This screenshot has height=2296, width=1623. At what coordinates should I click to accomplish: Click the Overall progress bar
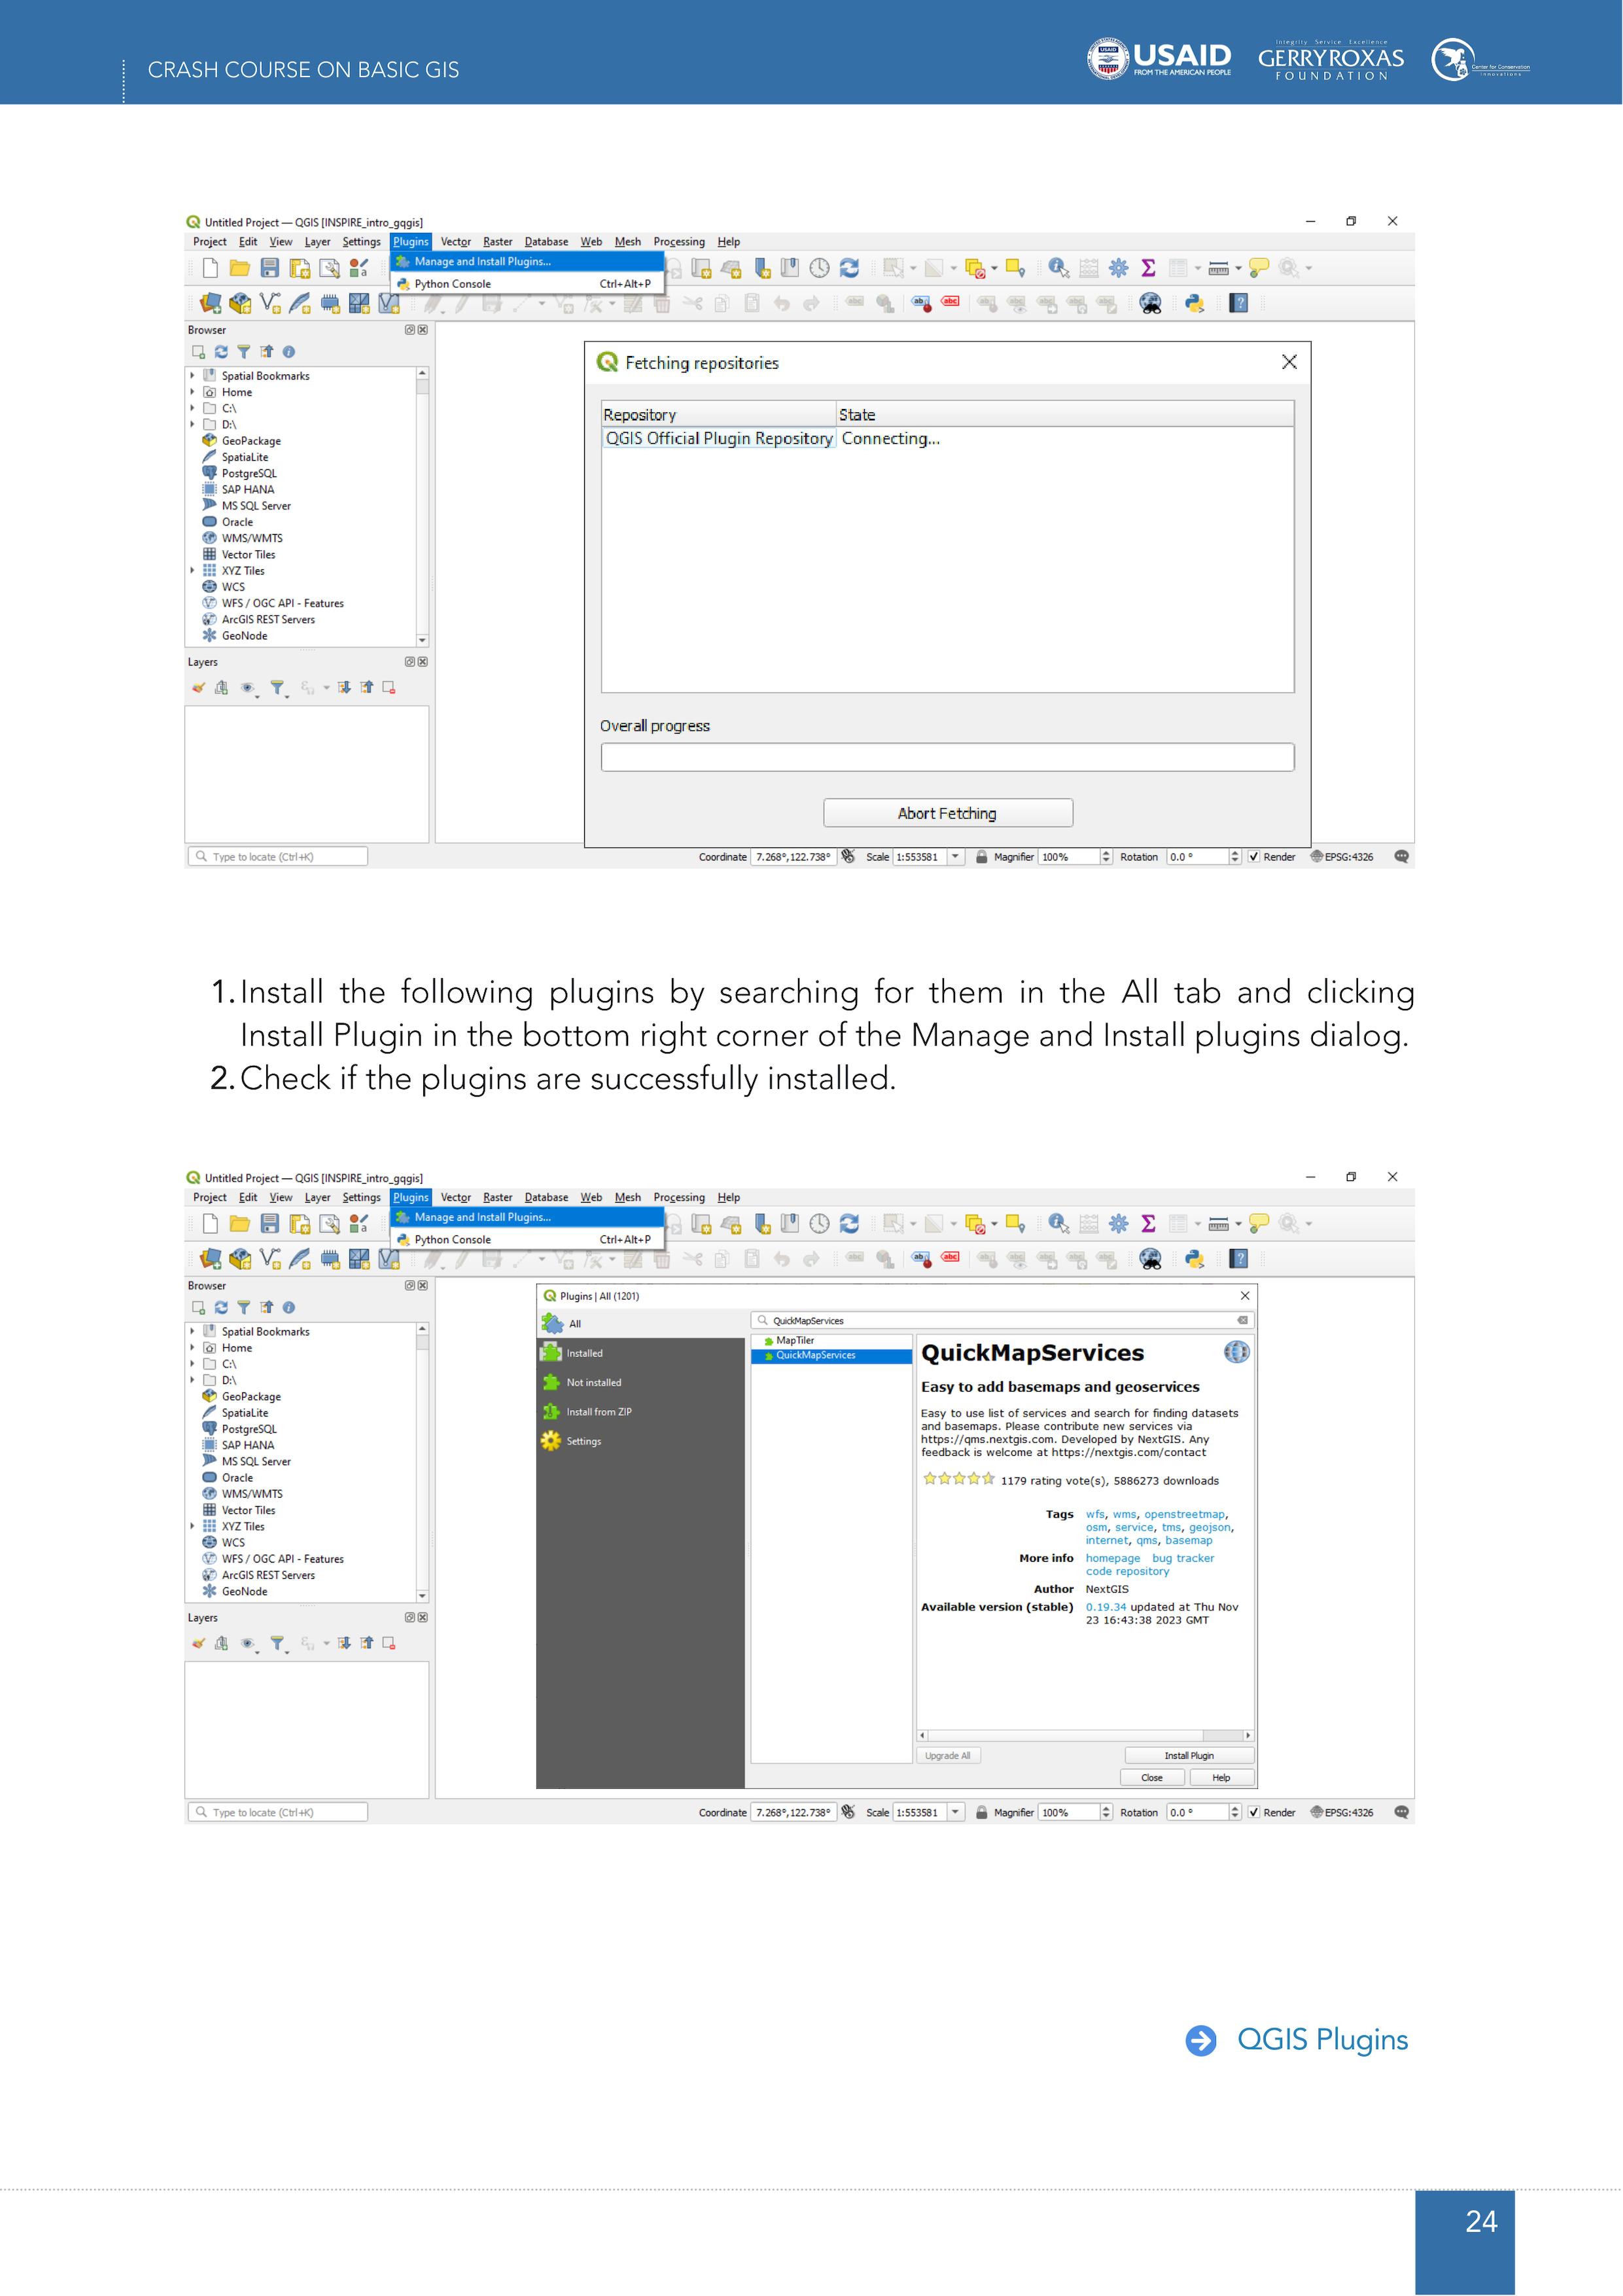[x=947, y=757]
